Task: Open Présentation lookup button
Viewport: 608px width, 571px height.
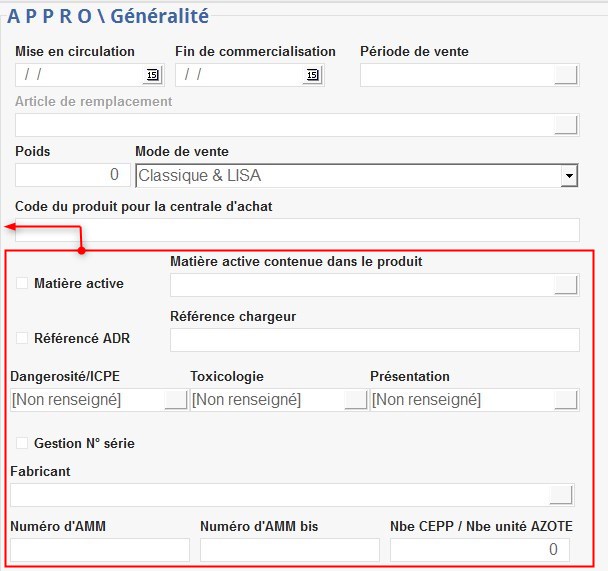Action: (x=566, y=400)
